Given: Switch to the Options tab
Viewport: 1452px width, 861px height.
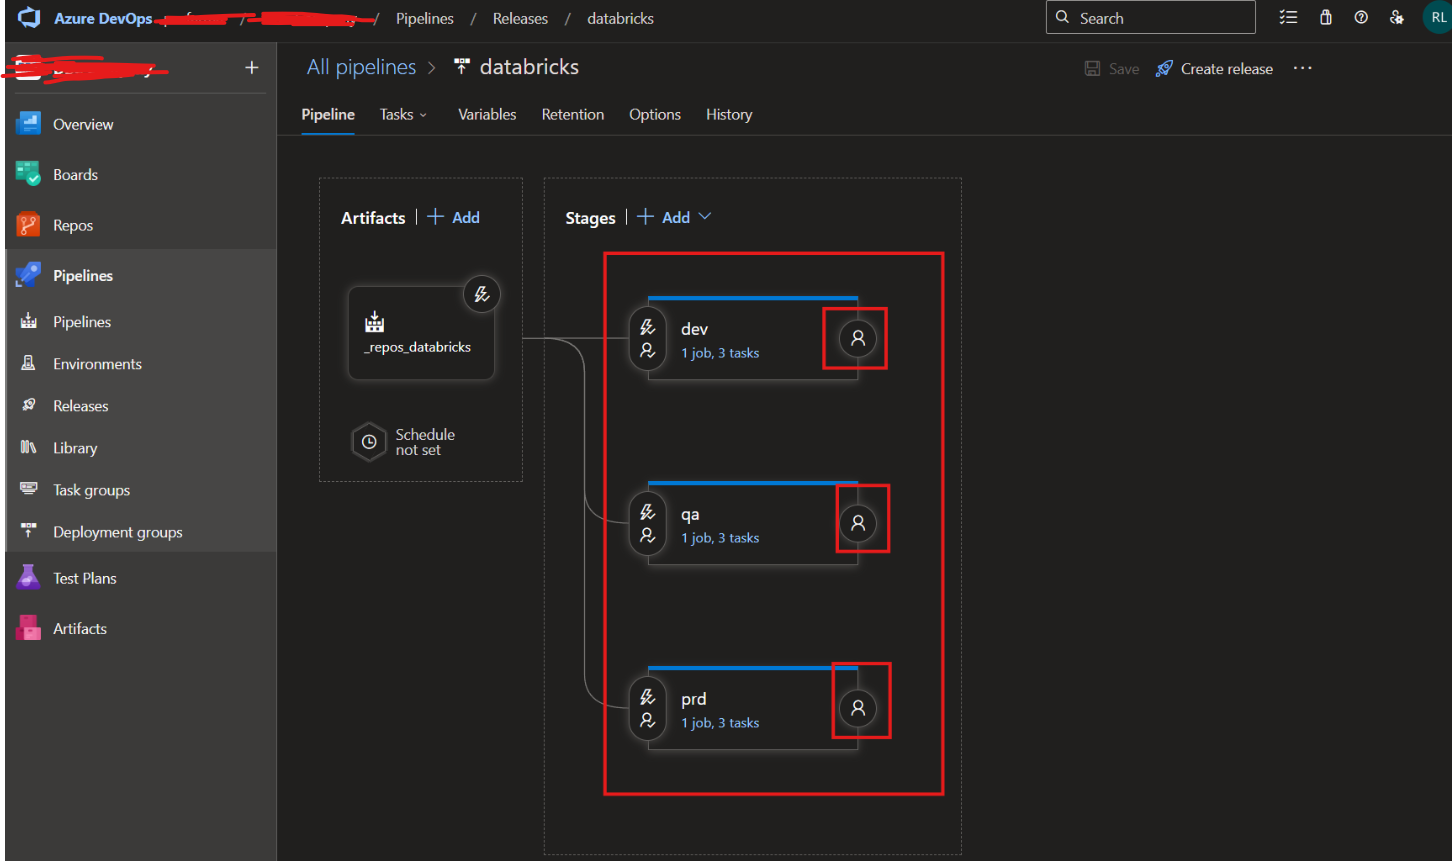Looking at the screenshot, I should tap(655, 114).
